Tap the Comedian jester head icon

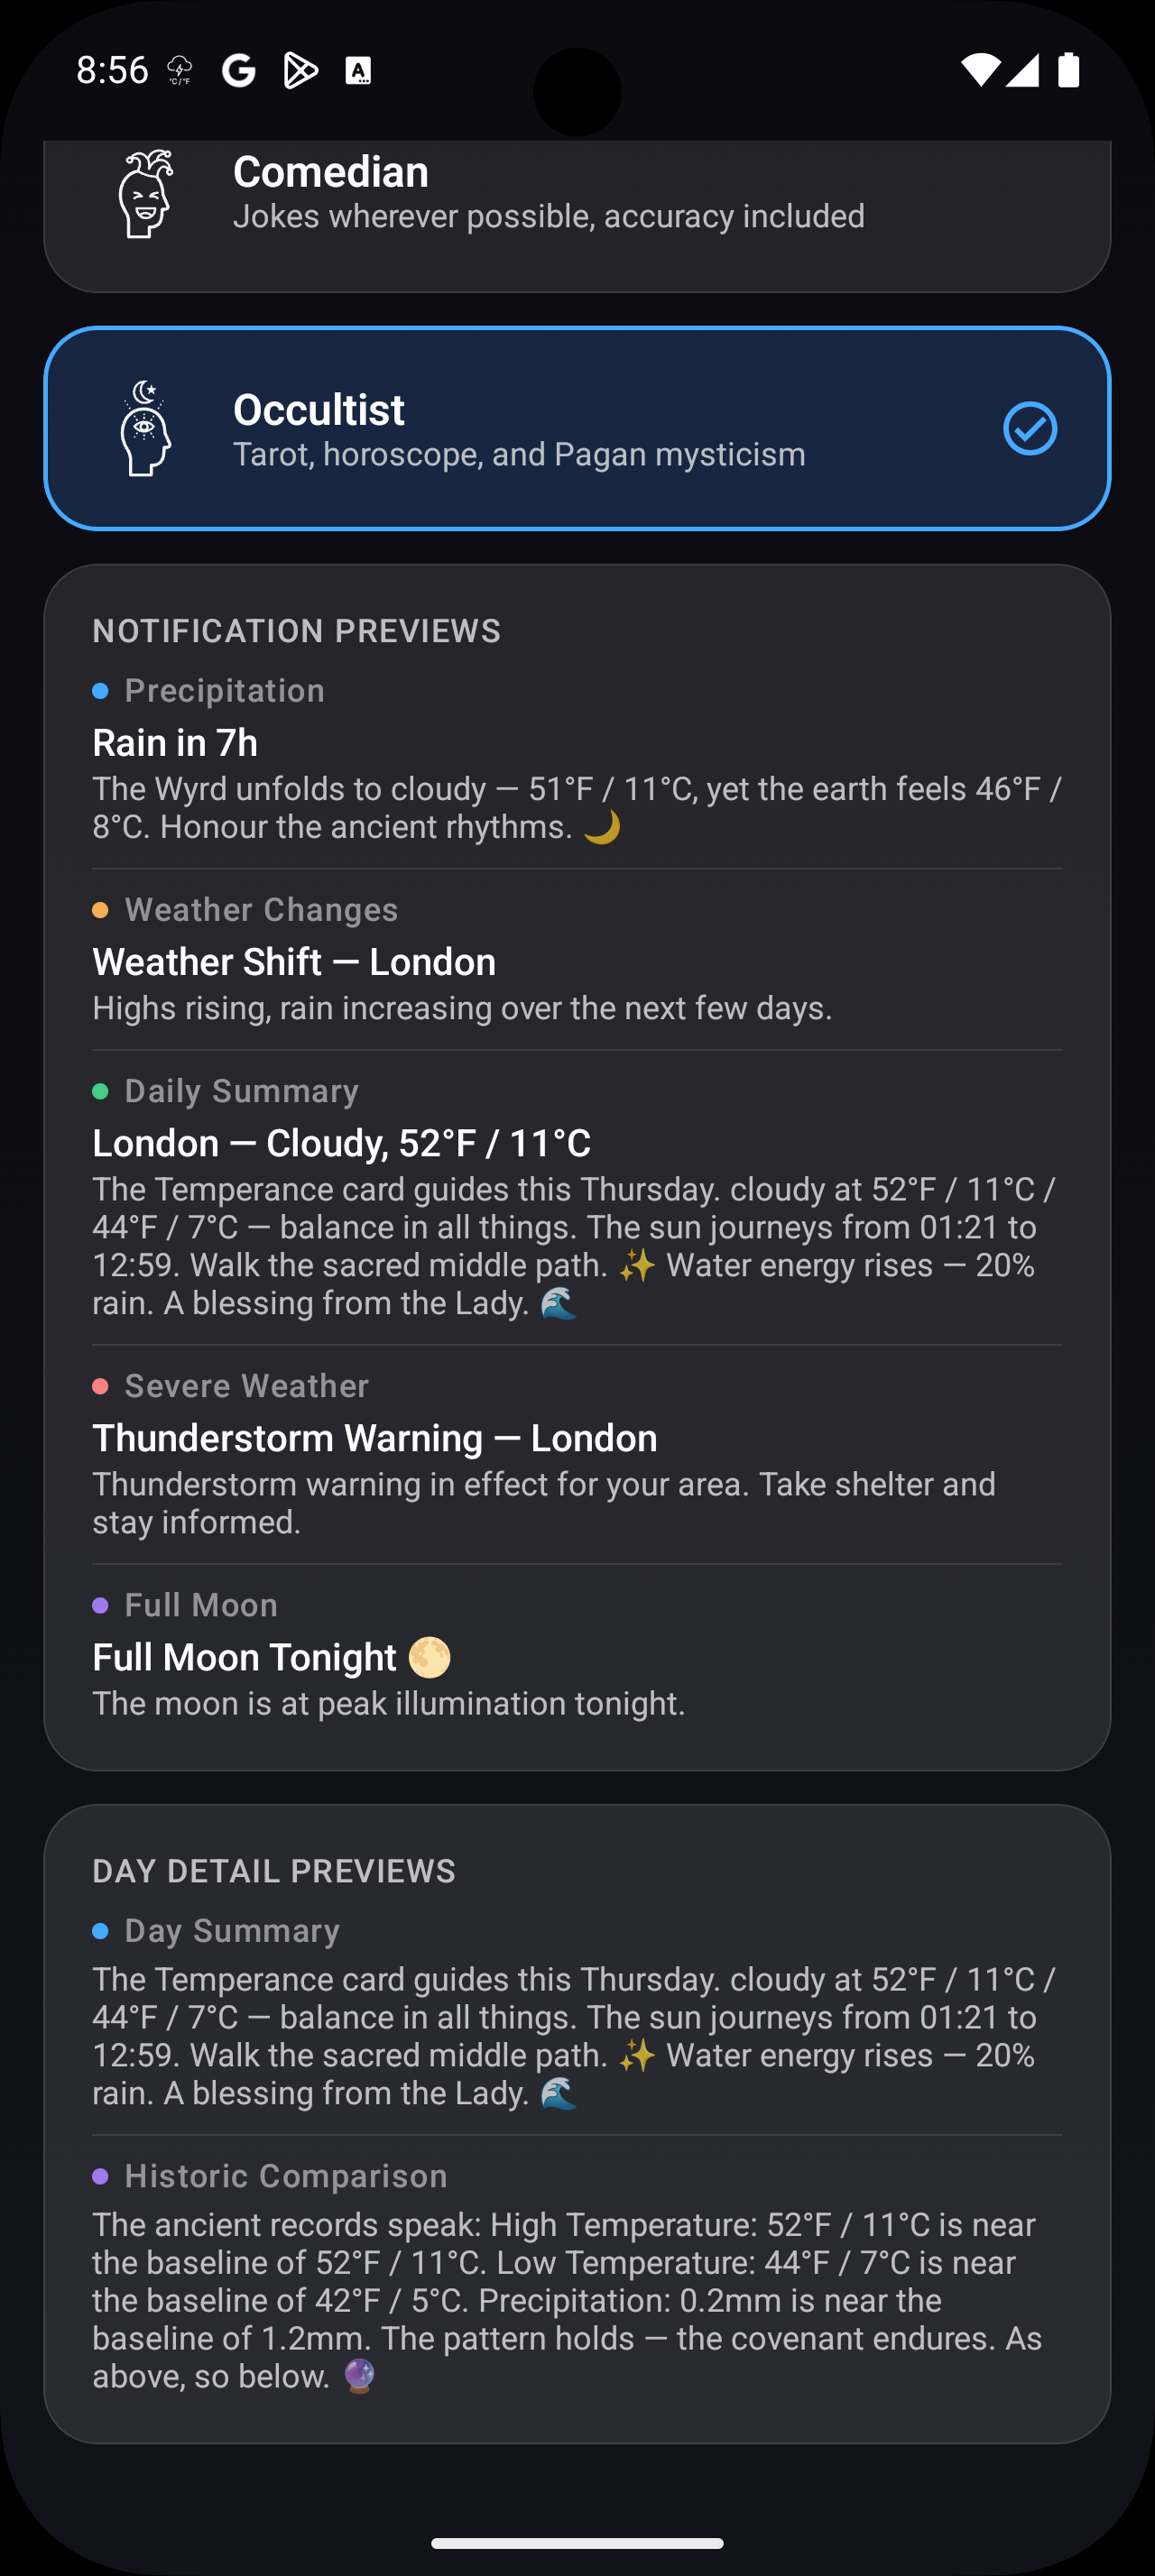[146, 194]
